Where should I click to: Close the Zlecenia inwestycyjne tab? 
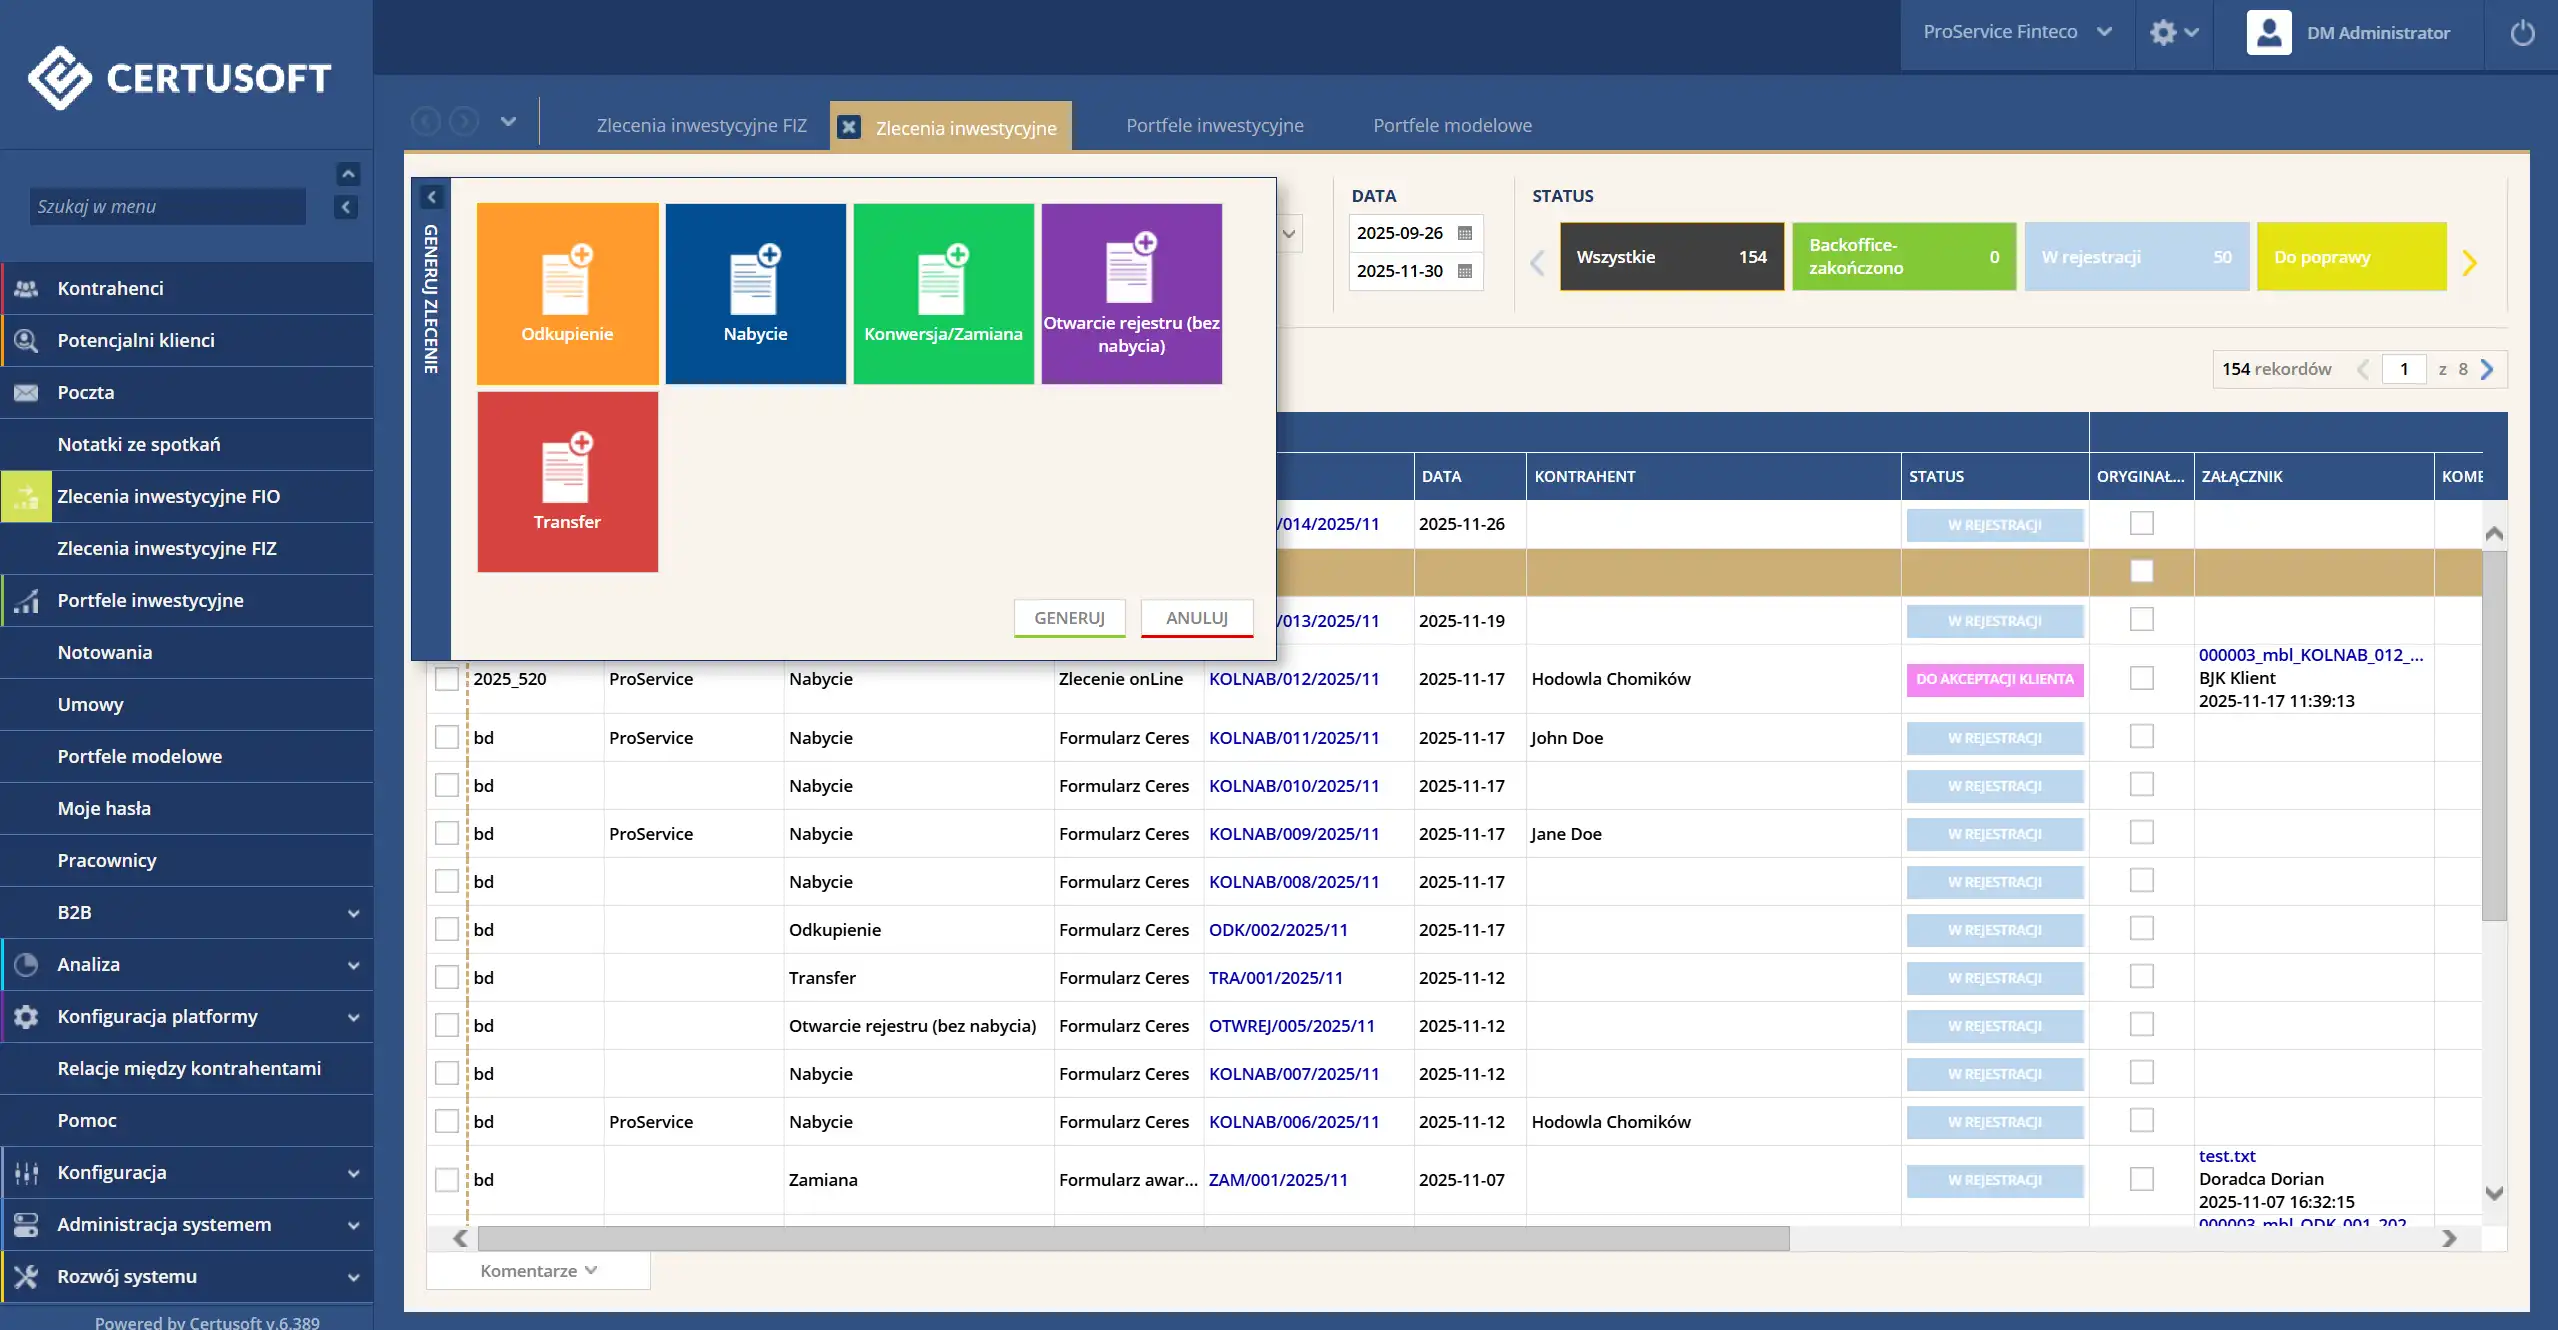849,127
